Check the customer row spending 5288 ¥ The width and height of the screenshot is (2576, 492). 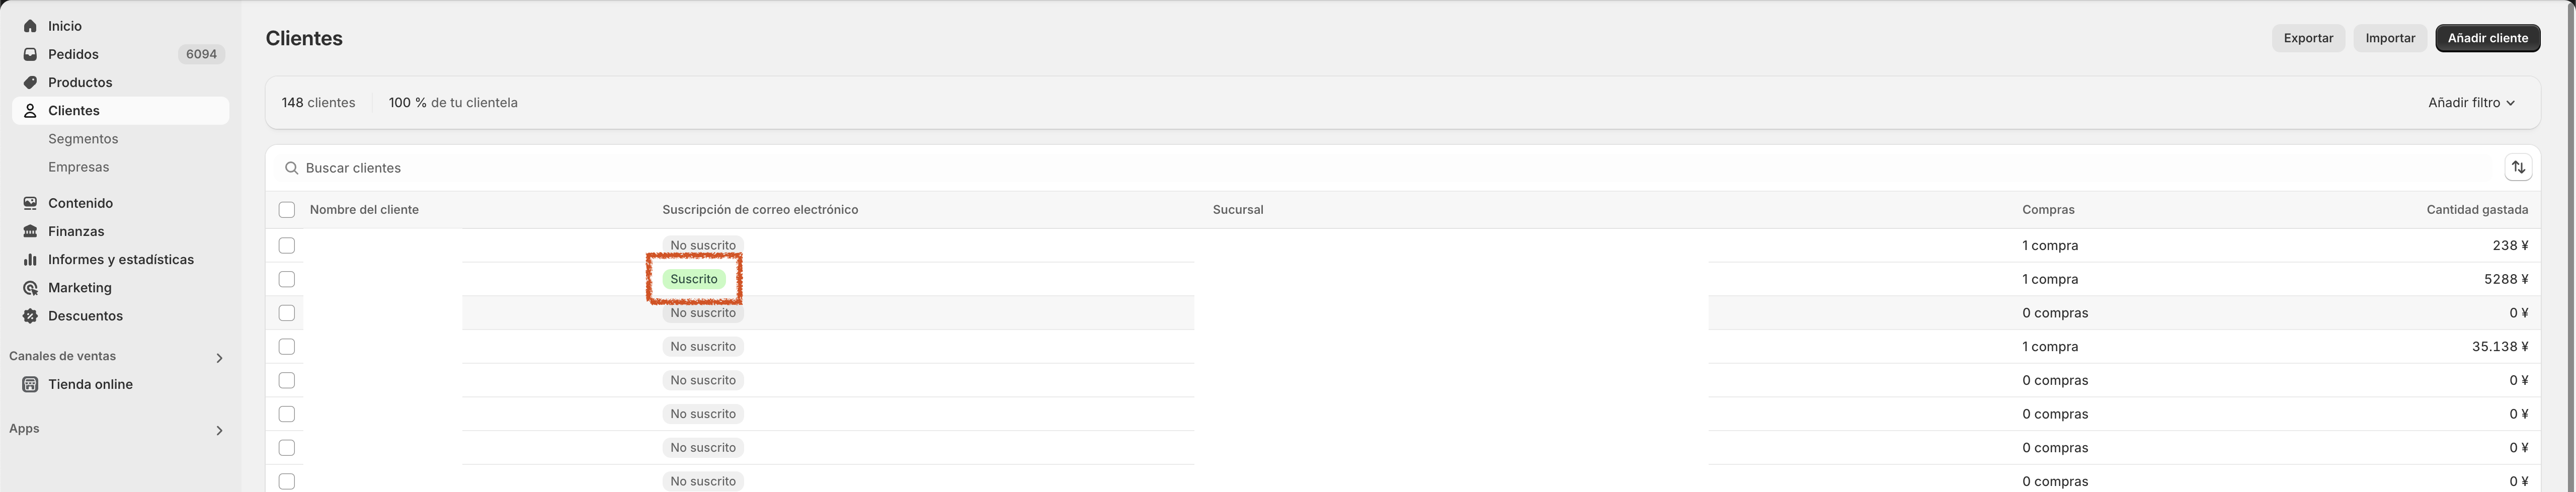[x=287, y=279]
